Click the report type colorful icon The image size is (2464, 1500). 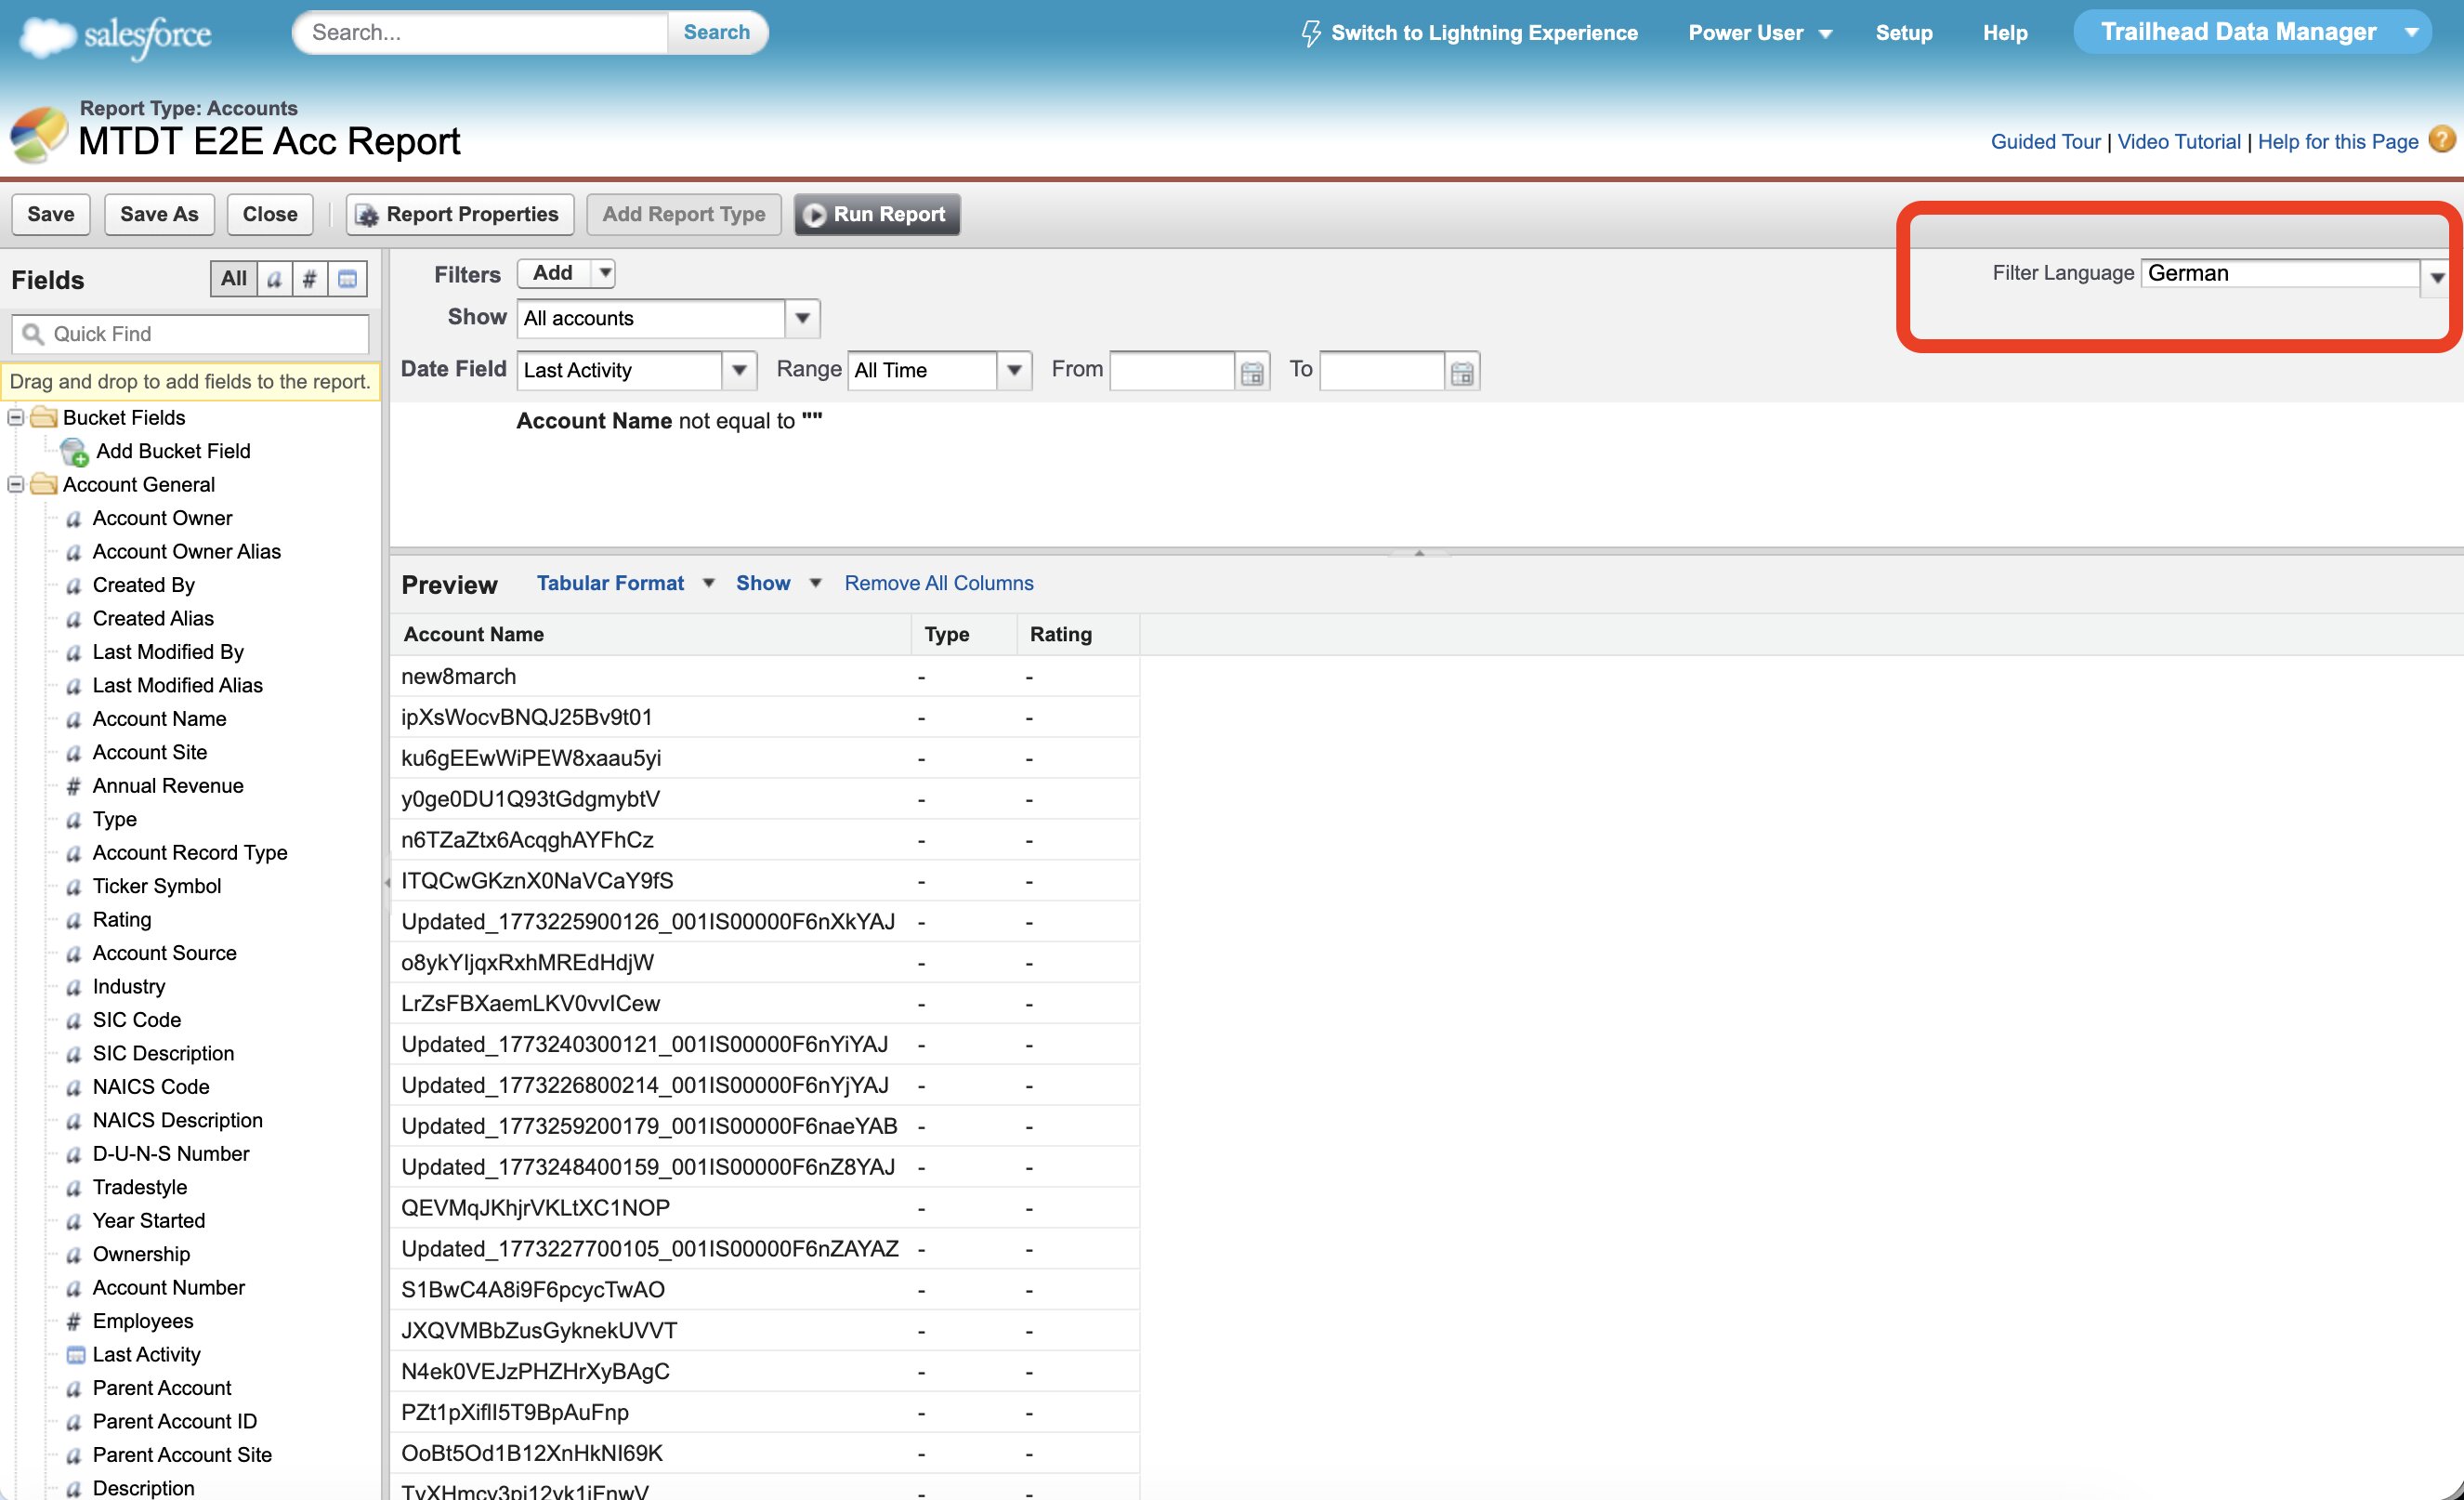click(38, 135)
